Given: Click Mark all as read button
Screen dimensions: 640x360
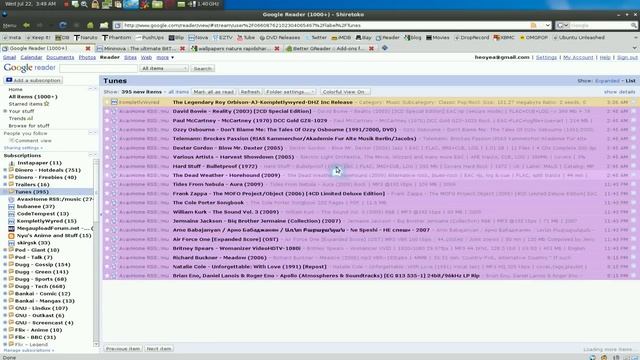Looking at the screenshot, I should [213, 92].
